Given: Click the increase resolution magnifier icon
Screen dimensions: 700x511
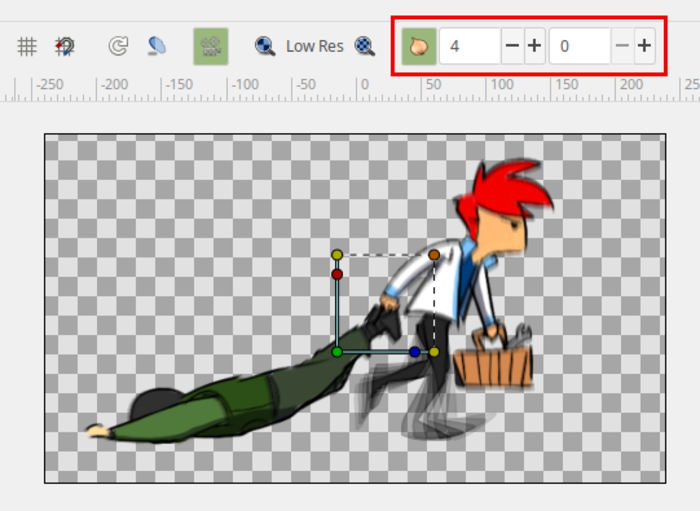Looking at the screenshot, I should pos(365,46).
